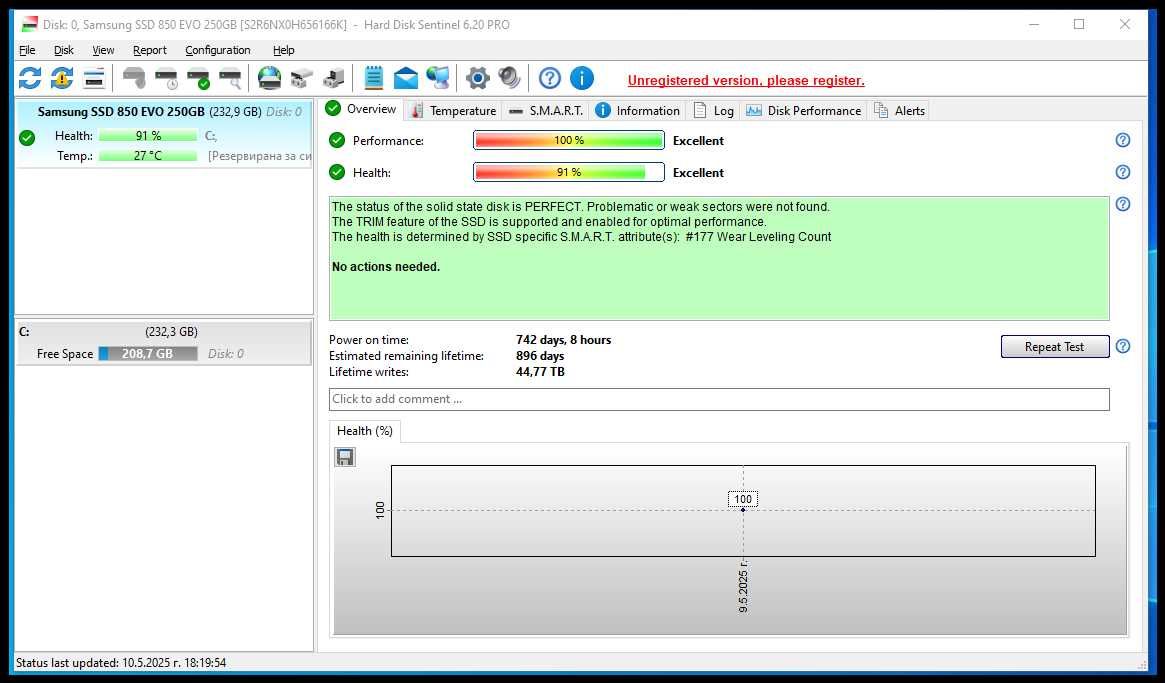Screen dimensions: 1165x683
Task: Open the Report menu
Action: [x=149, y=50]
